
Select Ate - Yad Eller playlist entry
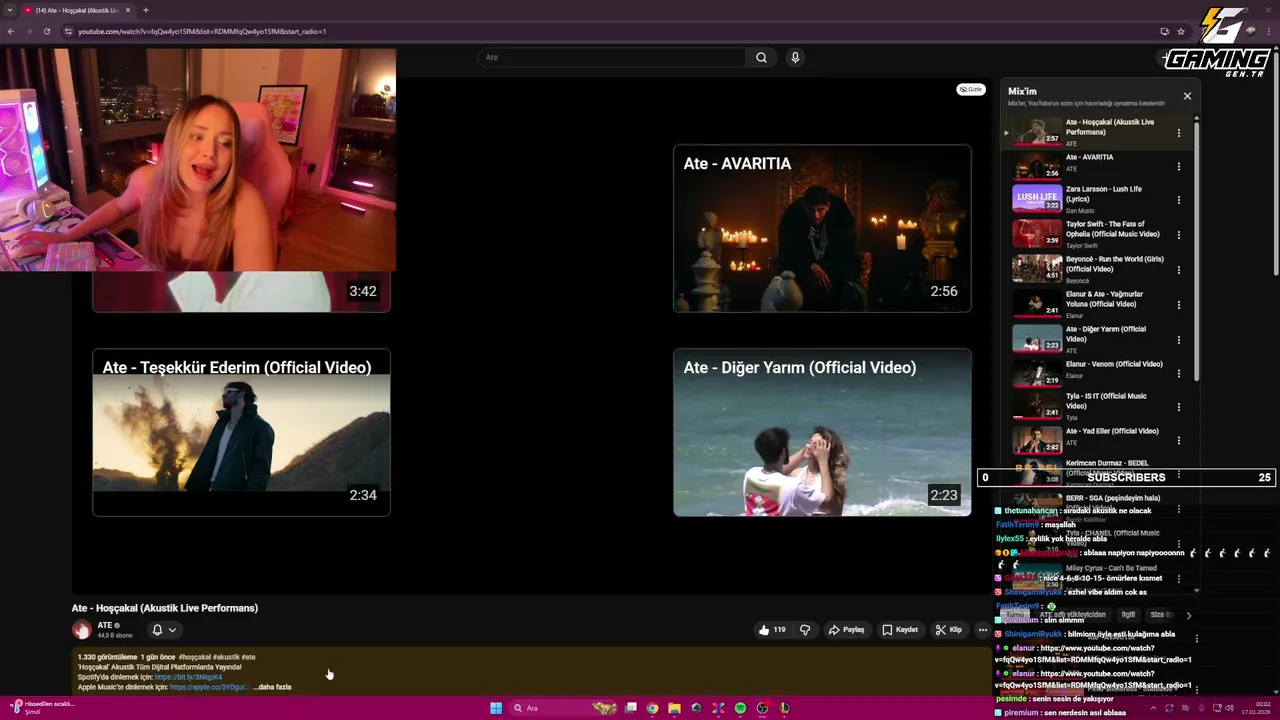pos(1090,440)
